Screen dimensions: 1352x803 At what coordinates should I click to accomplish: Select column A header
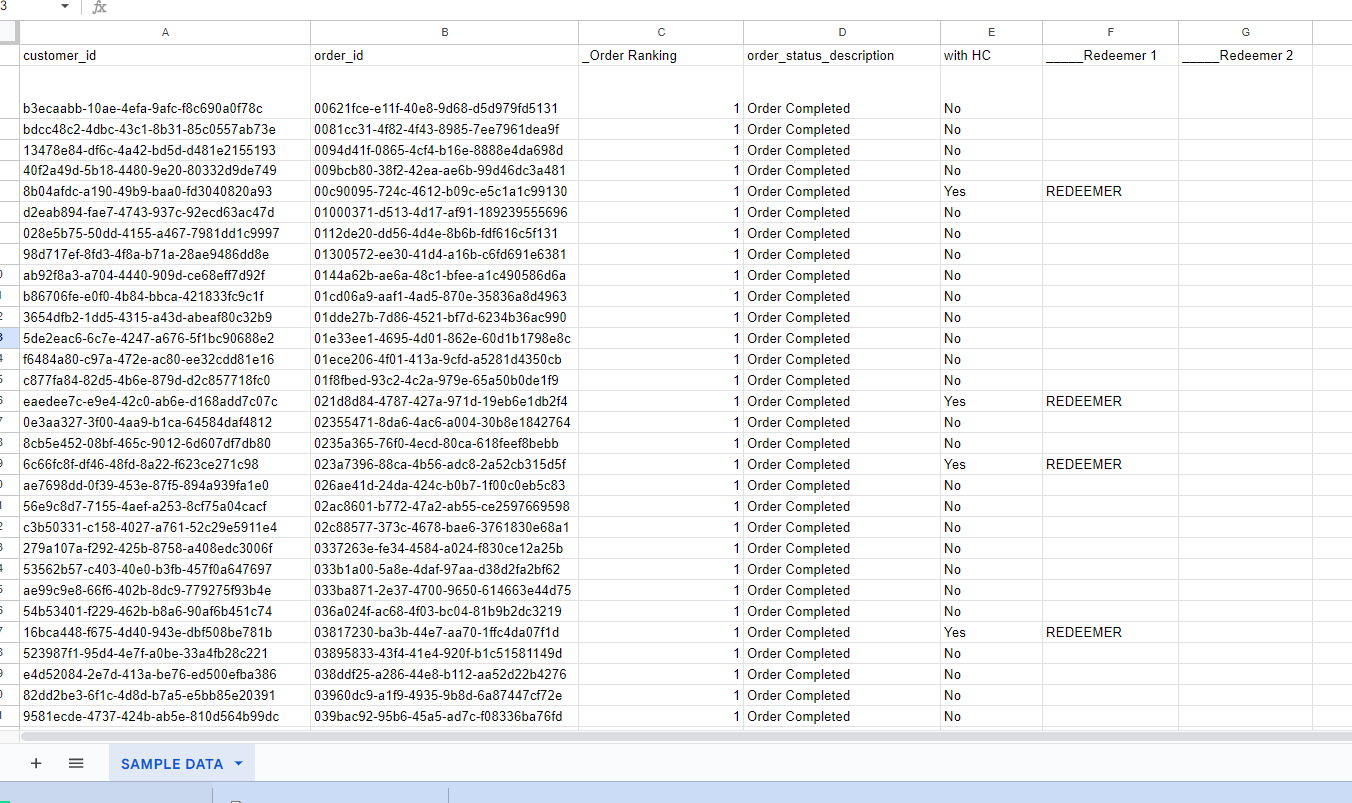click(165, 32)
